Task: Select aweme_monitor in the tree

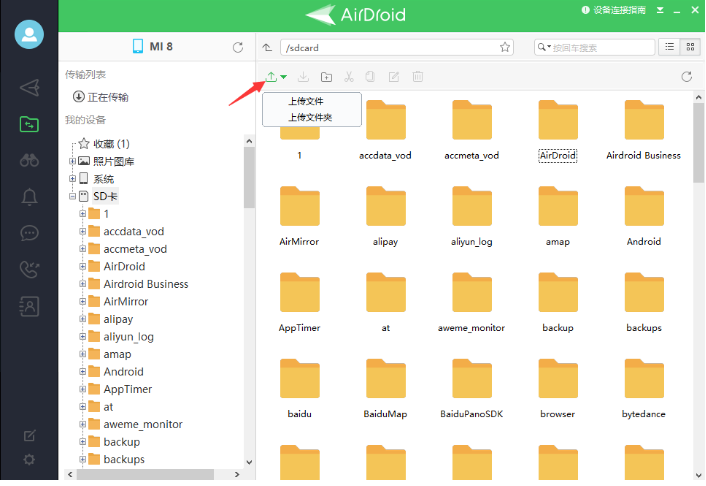Action: pos(143,424)
